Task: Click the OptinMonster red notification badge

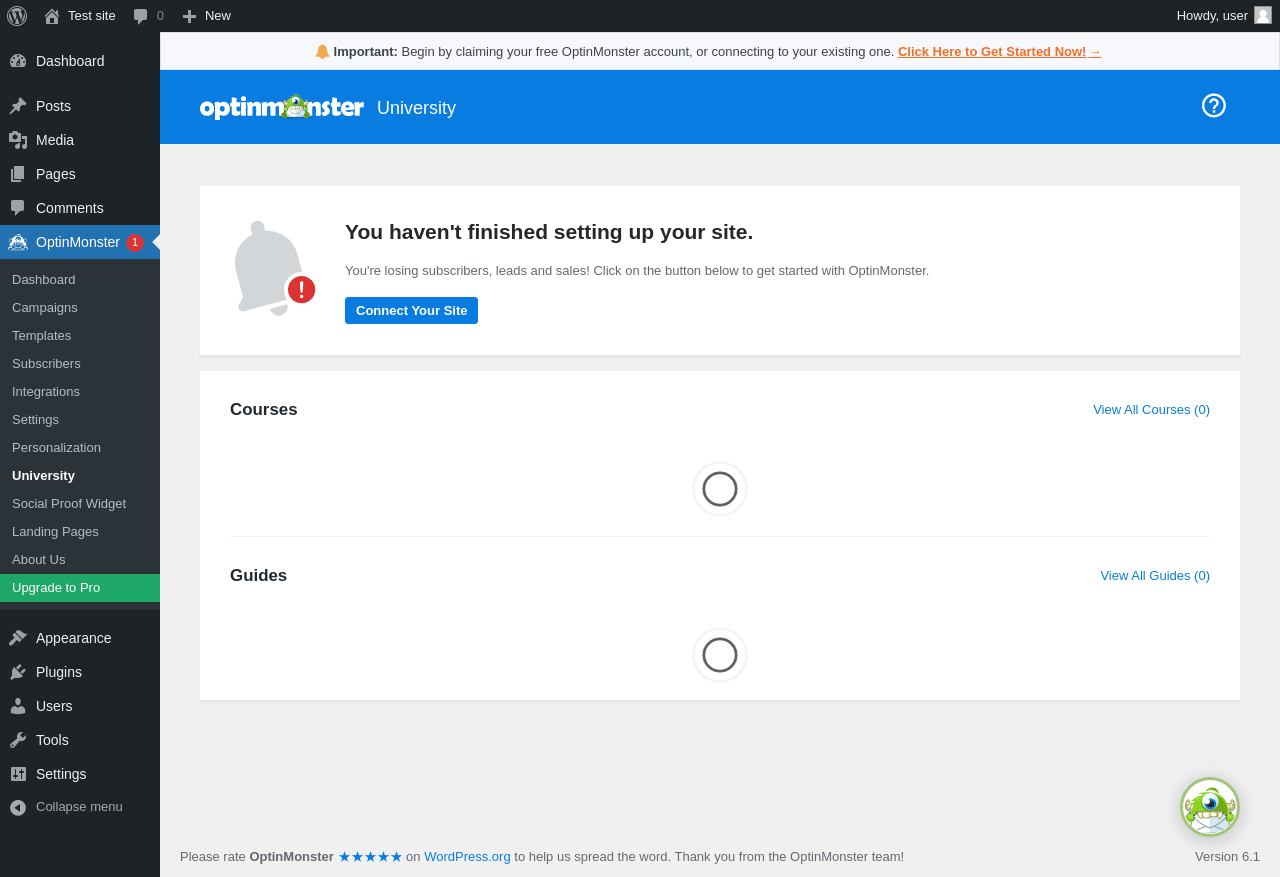Action: click(x=135, y=242)
